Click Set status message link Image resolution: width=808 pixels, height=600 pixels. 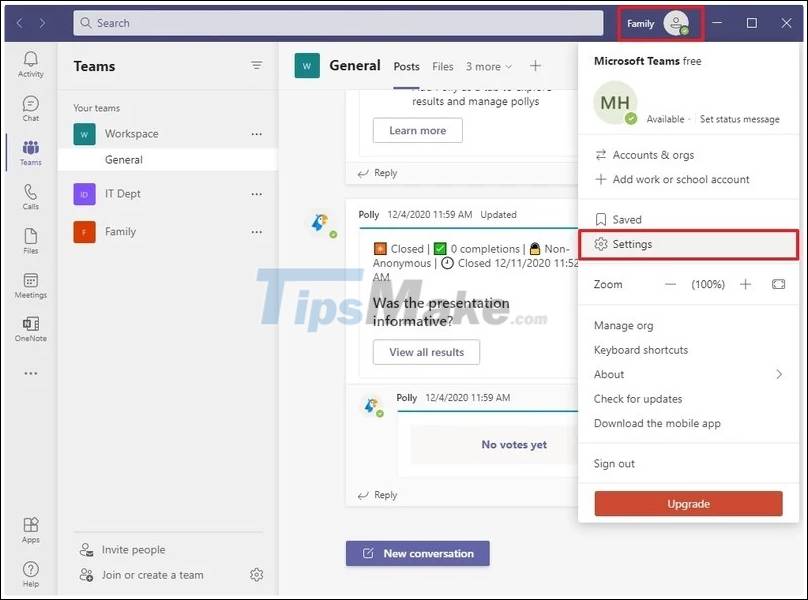tap(739, 119)
